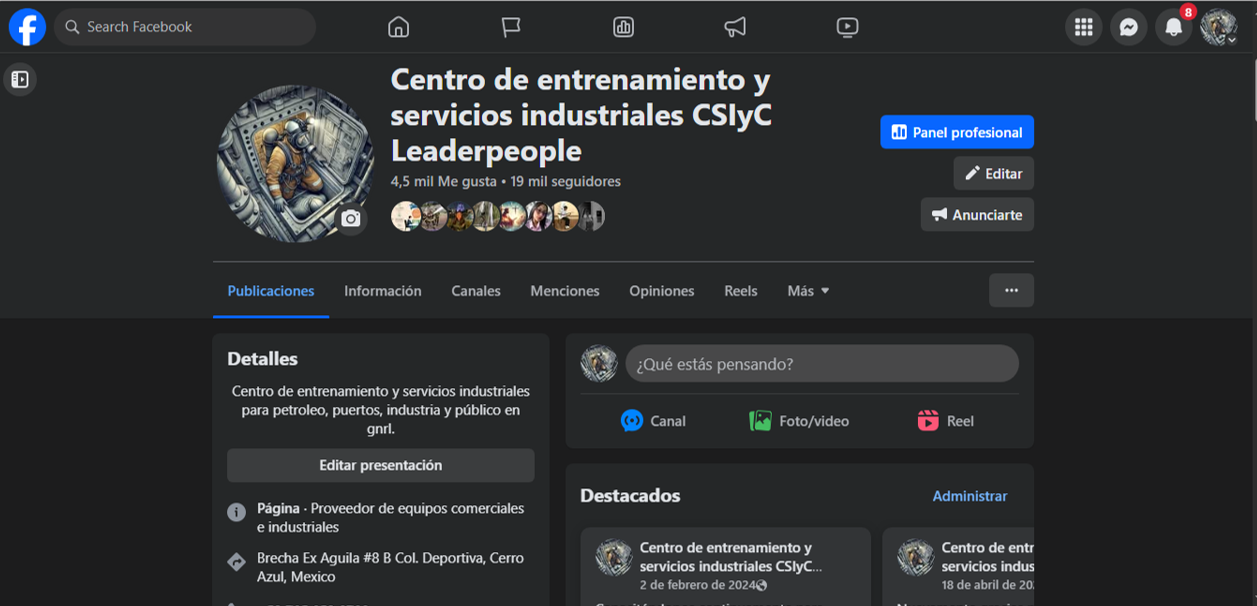Switch to the Información tab
1257x606 pixels.
(383, 291)
